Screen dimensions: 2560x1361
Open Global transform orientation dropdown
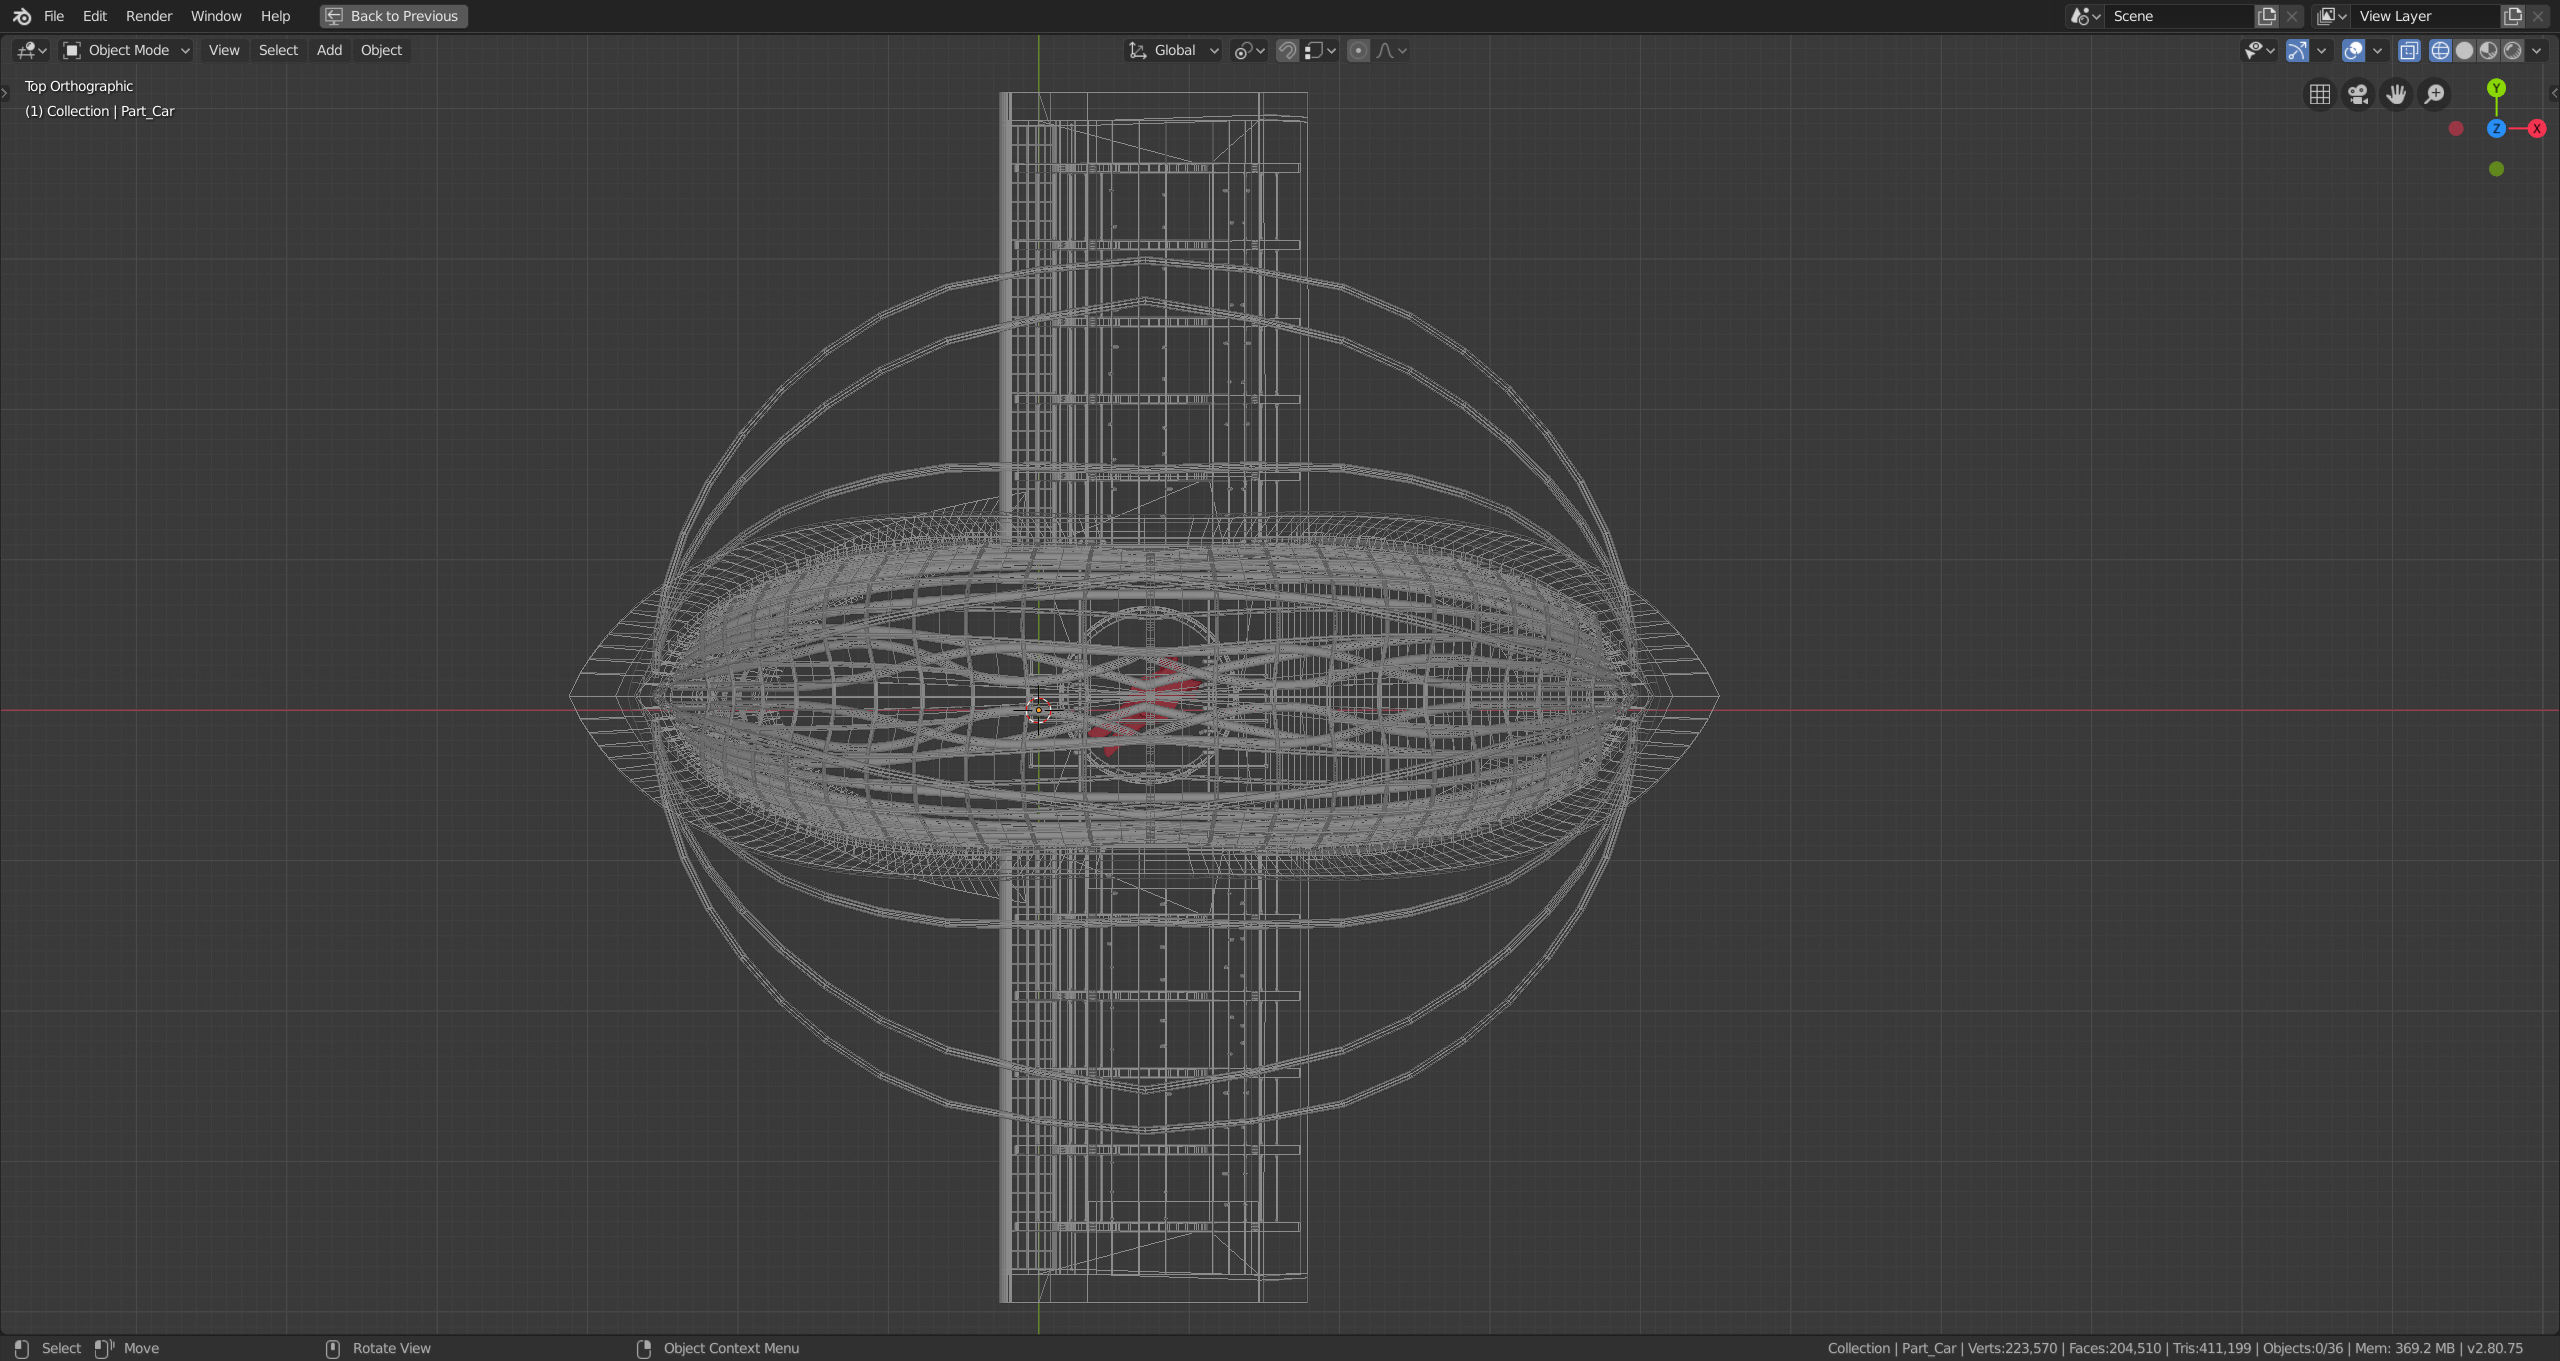point(1174,50)
